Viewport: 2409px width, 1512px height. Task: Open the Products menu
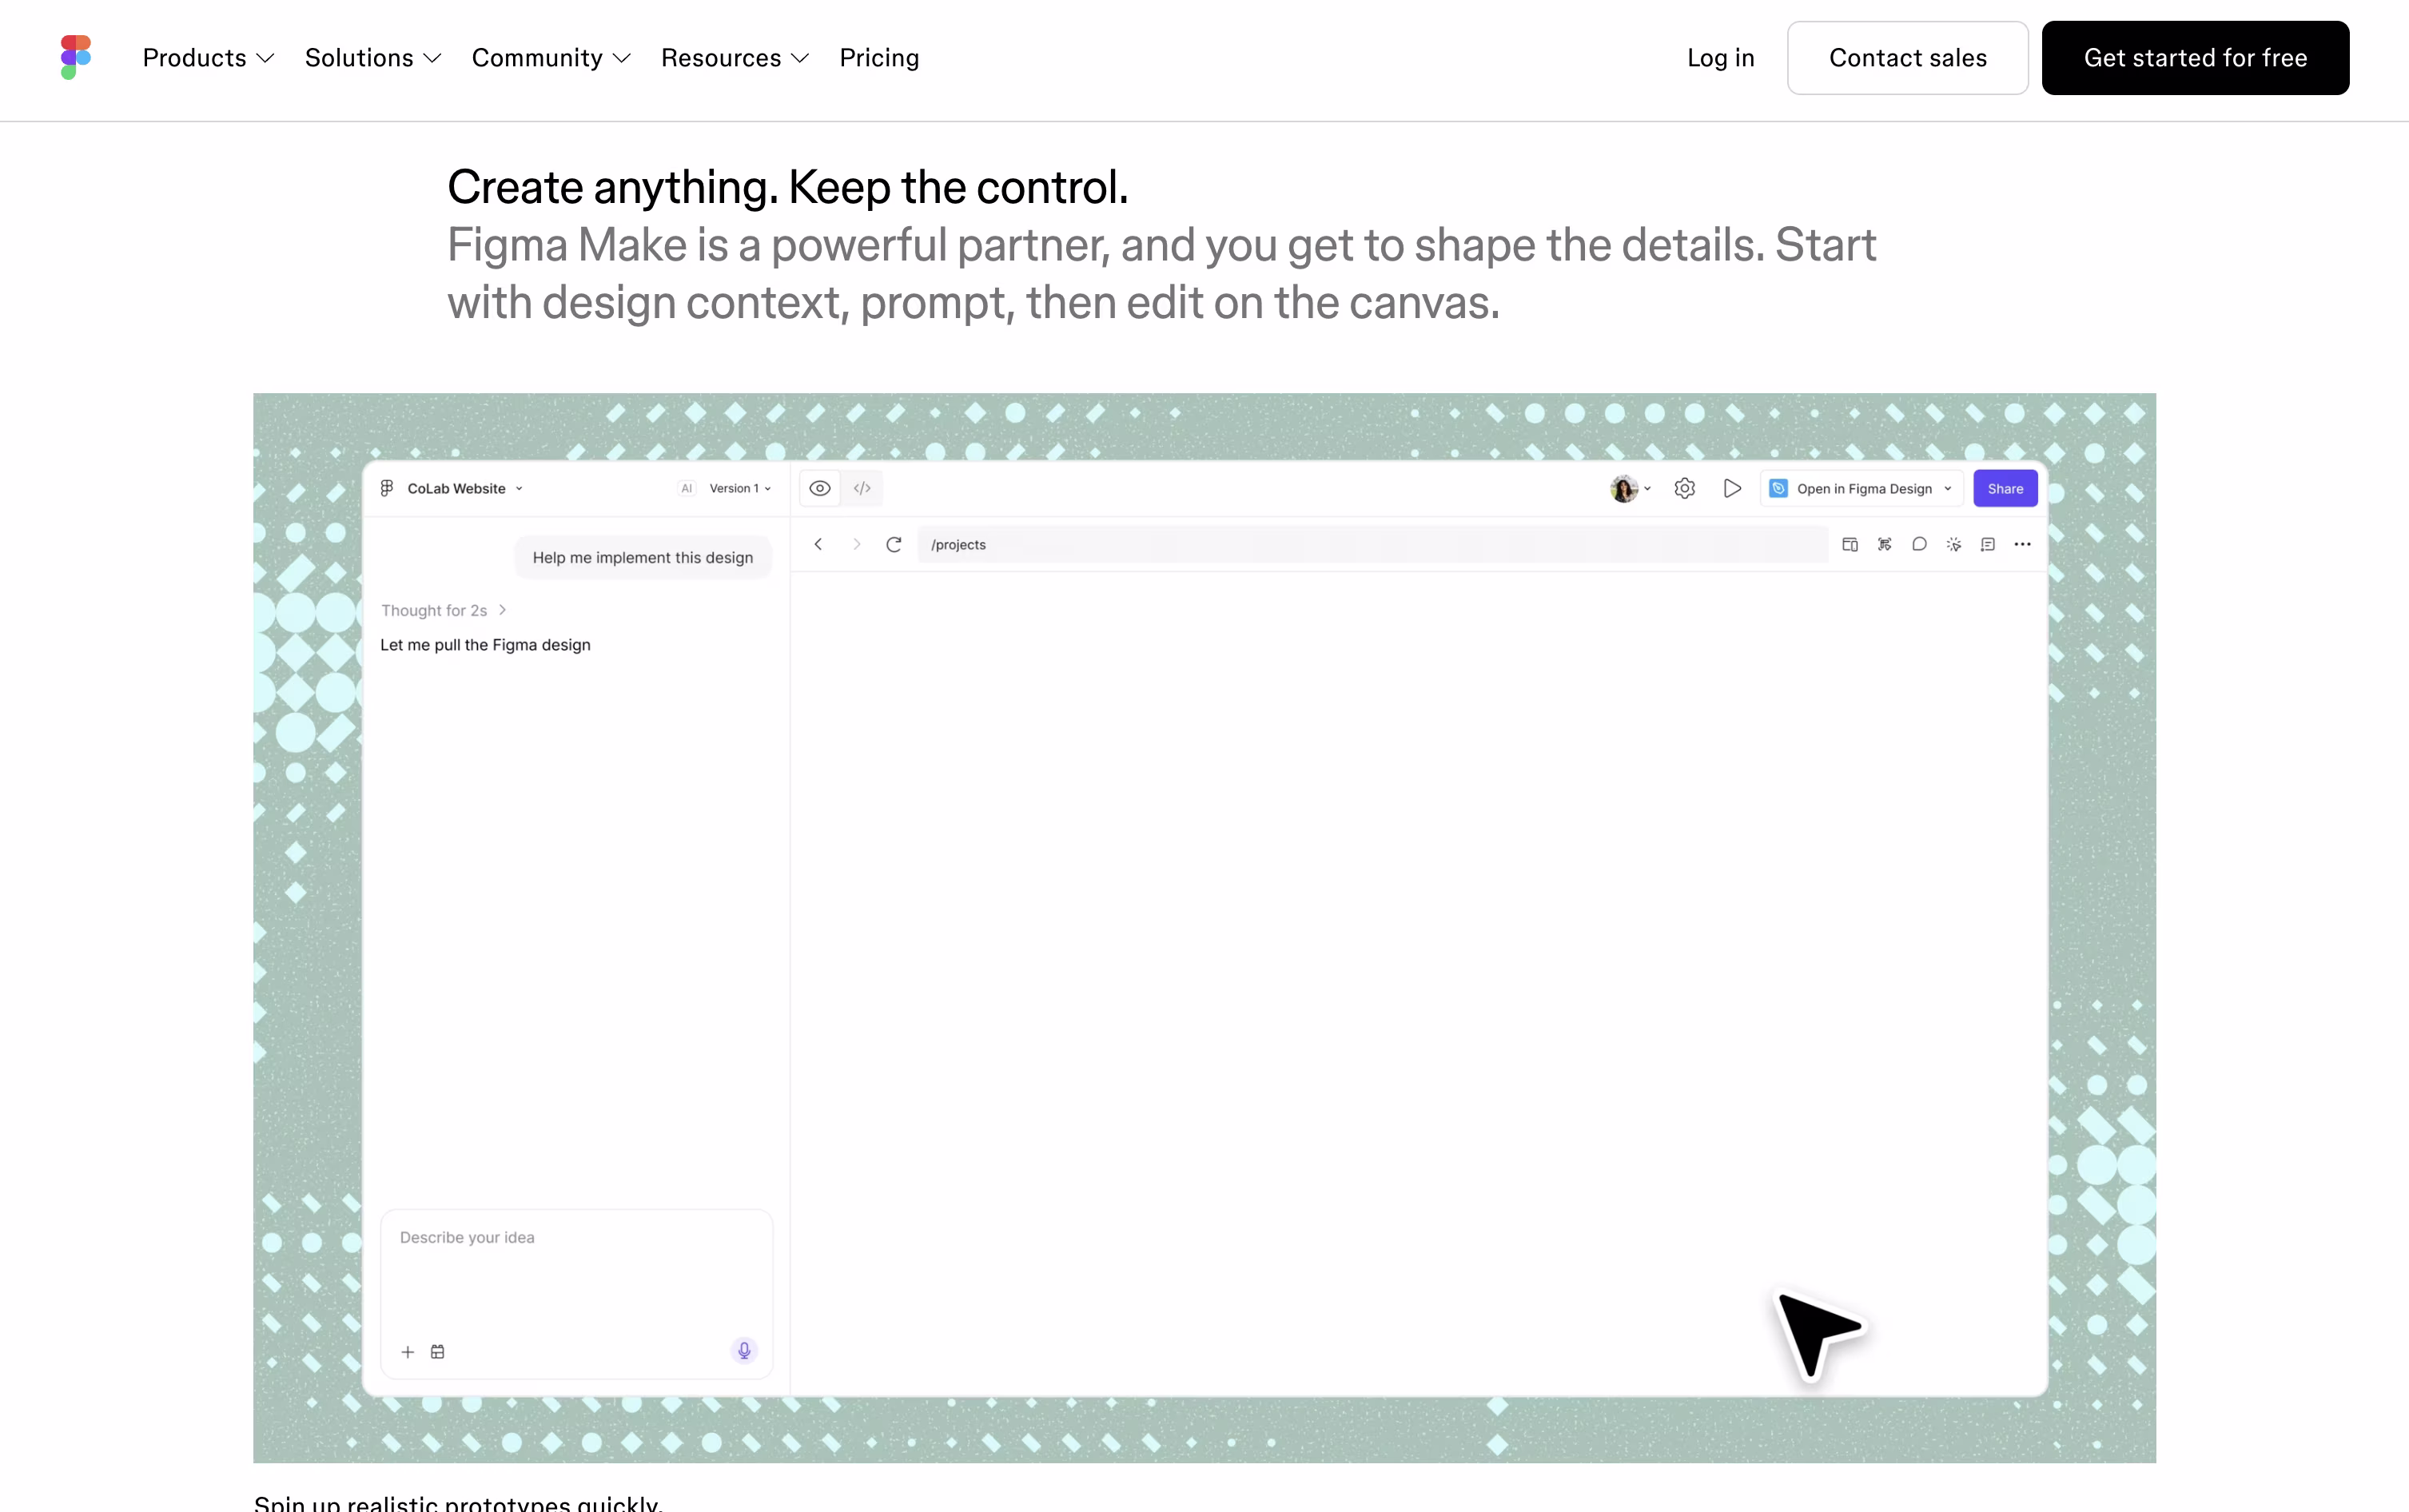[x=208, y=58]
